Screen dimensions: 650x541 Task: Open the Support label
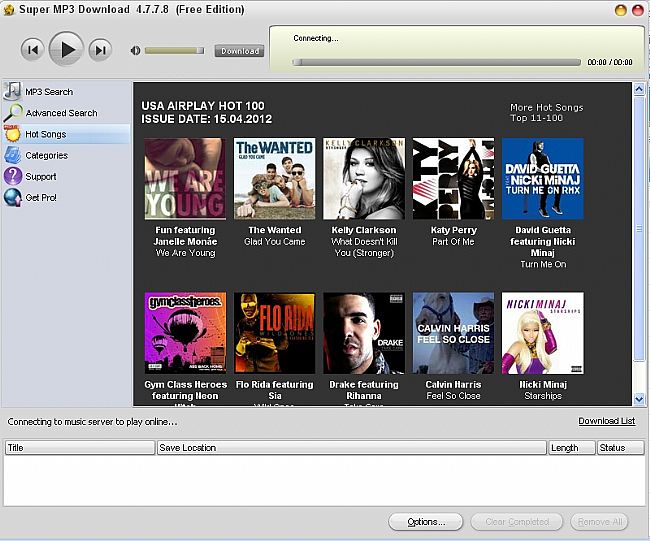41,177
